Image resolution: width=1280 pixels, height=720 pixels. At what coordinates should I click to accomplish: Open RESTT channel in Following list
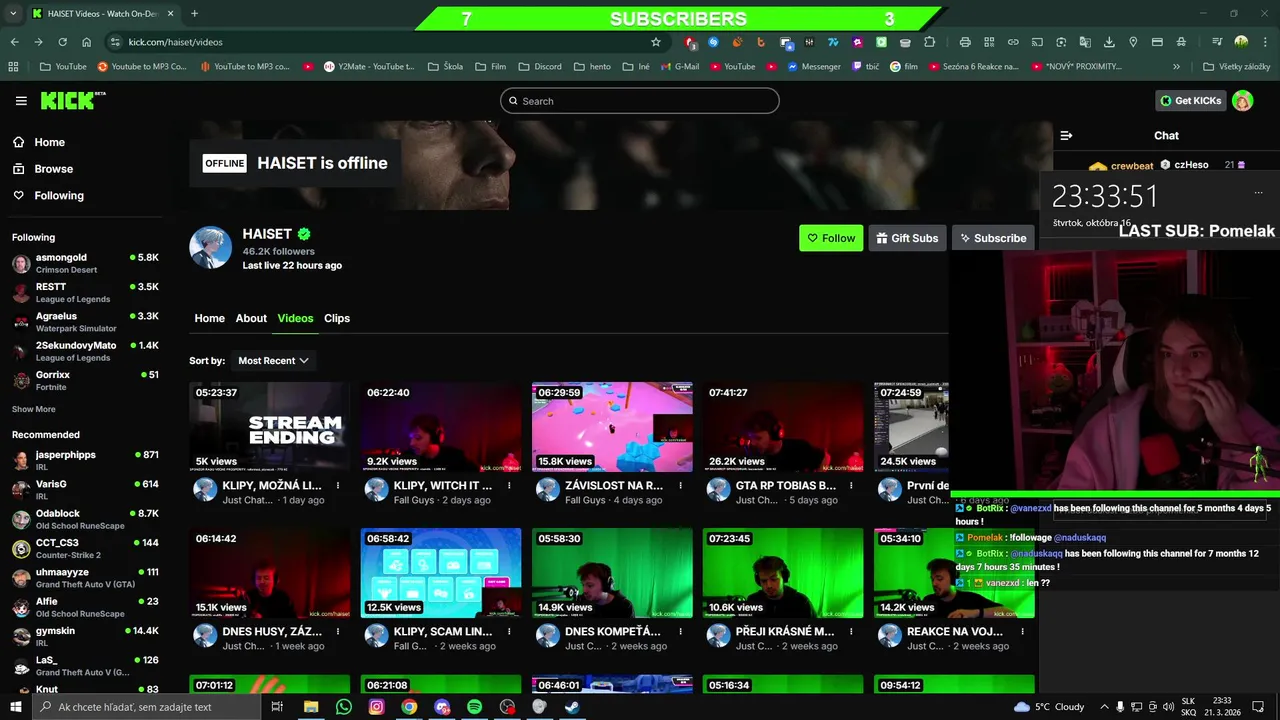[85, 293]
